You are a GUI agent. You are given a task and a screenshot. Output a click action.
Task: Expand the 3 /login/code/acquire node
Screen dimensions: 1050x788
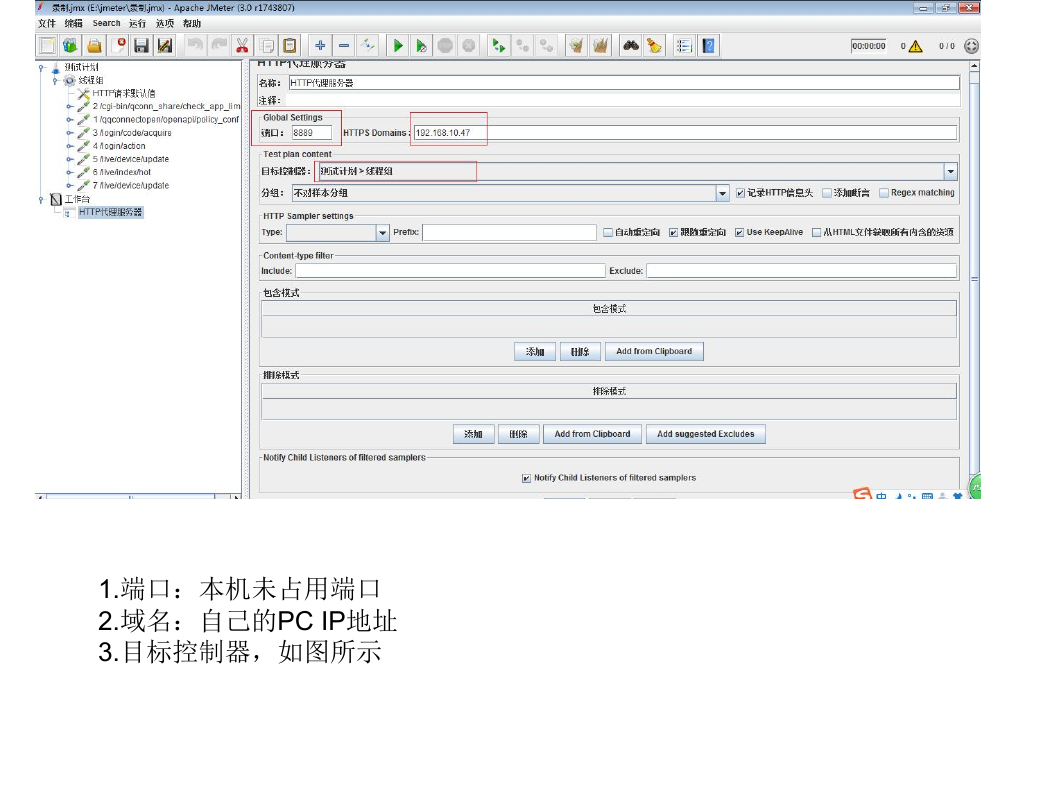point(70,133)
